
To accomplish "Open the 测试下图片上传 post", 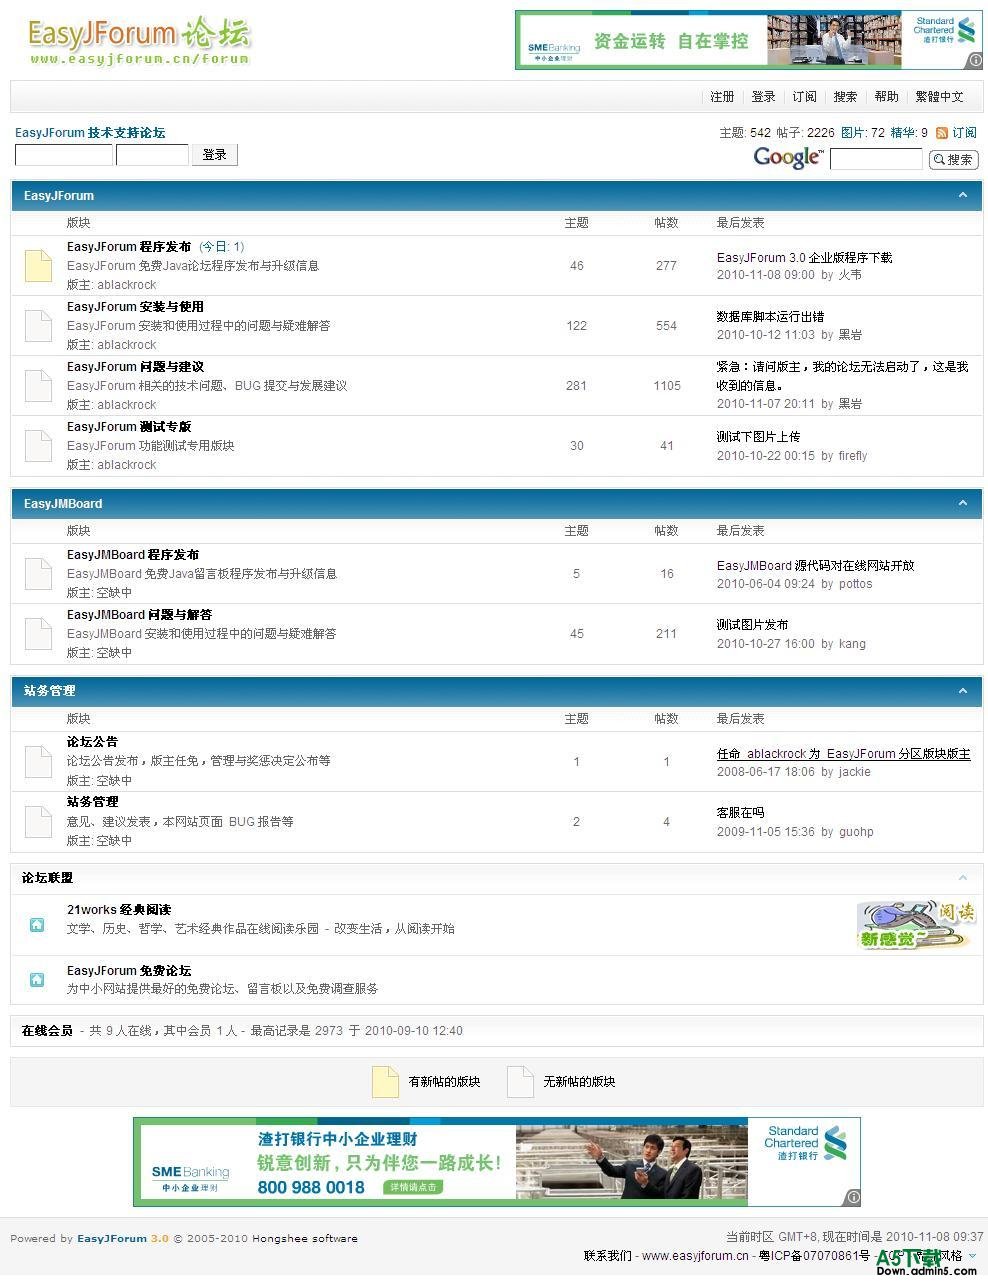I will pyautogui.click(x=758, y=437).
